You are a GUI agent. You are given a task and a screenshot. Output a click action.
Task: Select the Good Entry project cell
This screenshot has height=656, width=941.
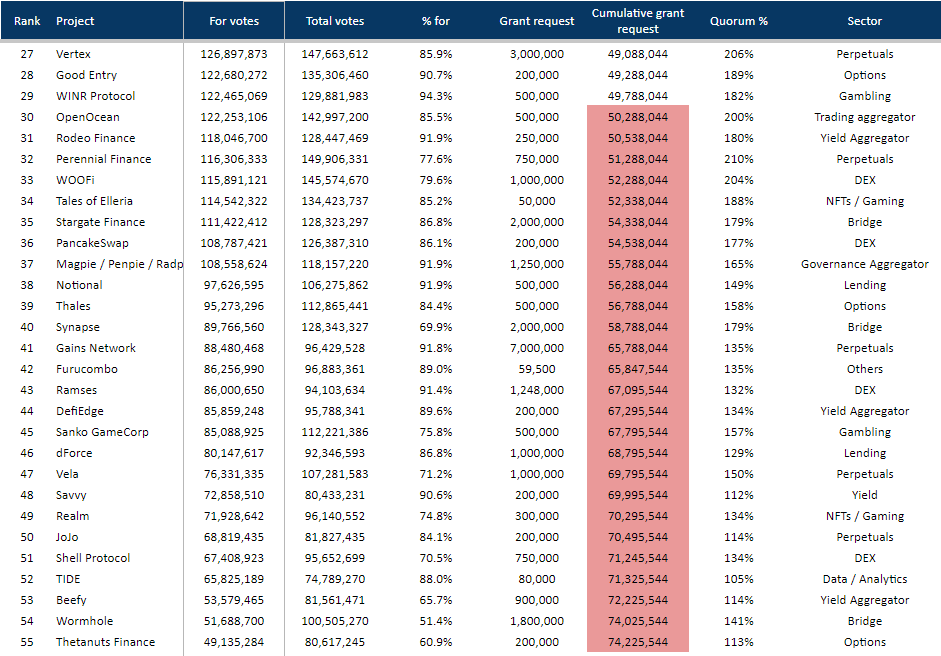point(86,75)
